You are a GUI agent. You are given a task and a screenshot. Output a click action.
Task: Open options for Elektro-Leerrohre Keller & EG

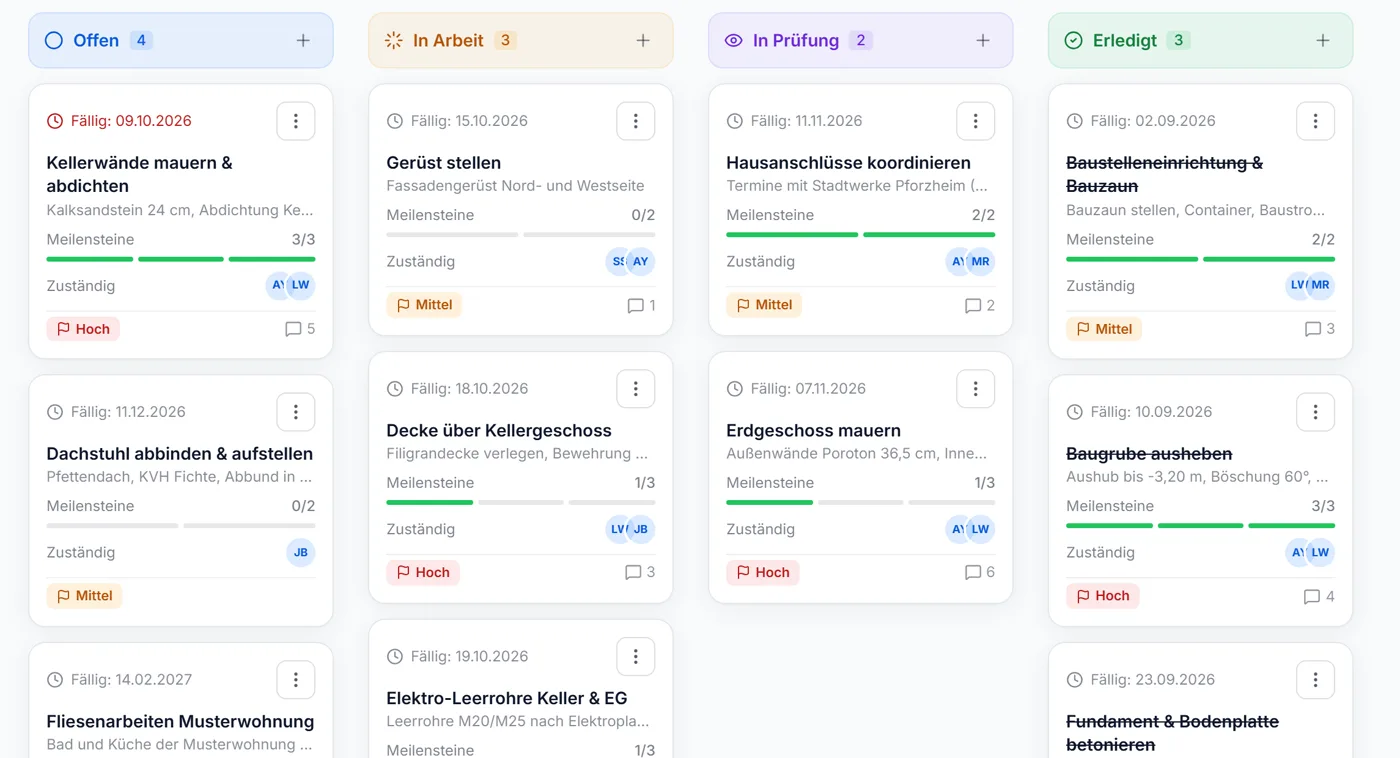(636, 657)
